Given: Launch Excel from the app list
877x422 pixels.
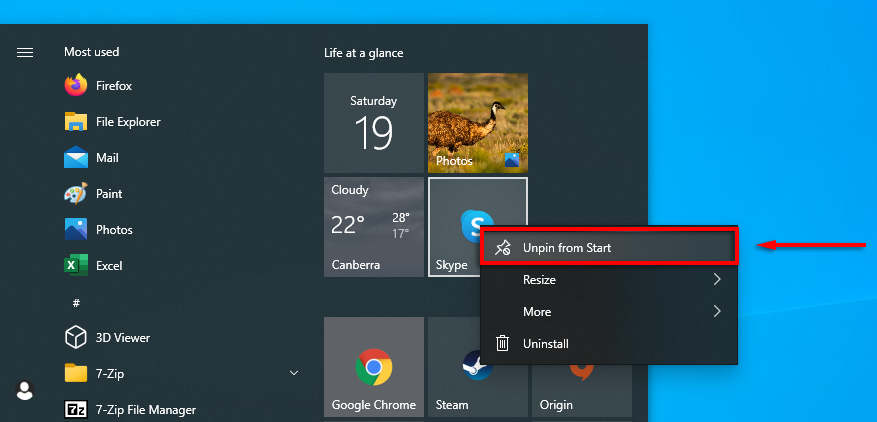Looking at the screenshot, I should 92,265.
